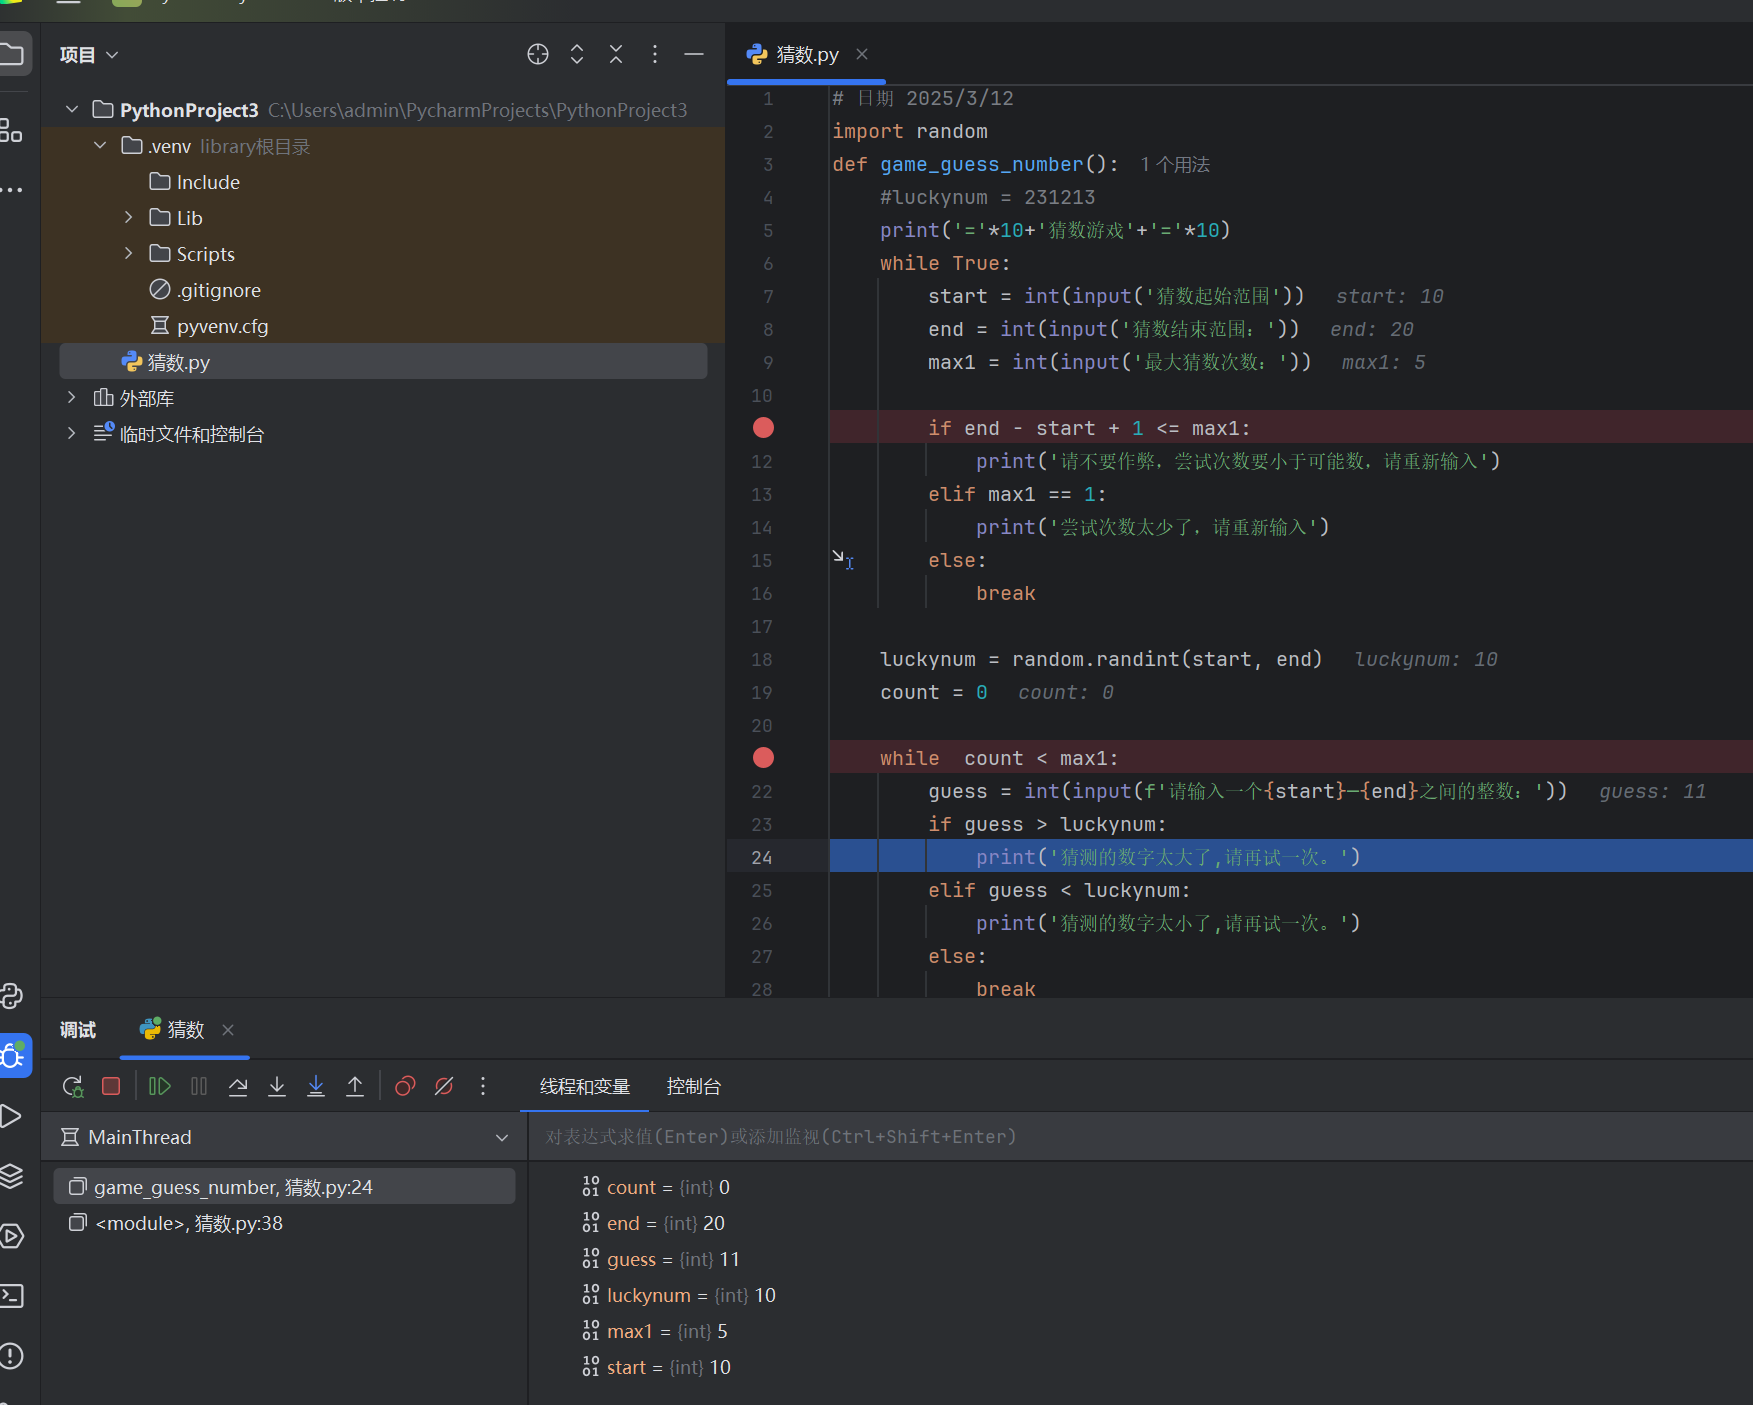Click the Step Over debug icon
Viewport: 1753px width, 1405px height.
(238, 1086)
